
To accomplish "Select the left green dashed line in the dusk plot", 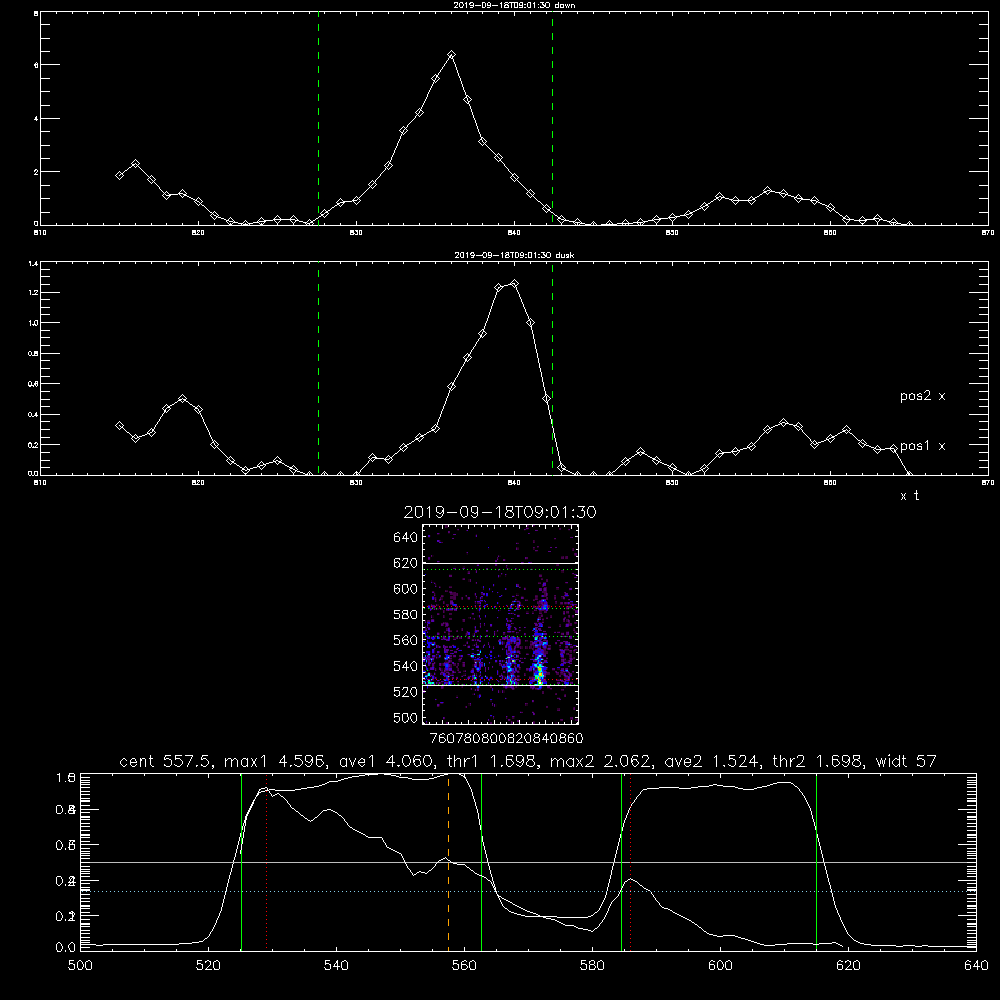I will point(318,369).
